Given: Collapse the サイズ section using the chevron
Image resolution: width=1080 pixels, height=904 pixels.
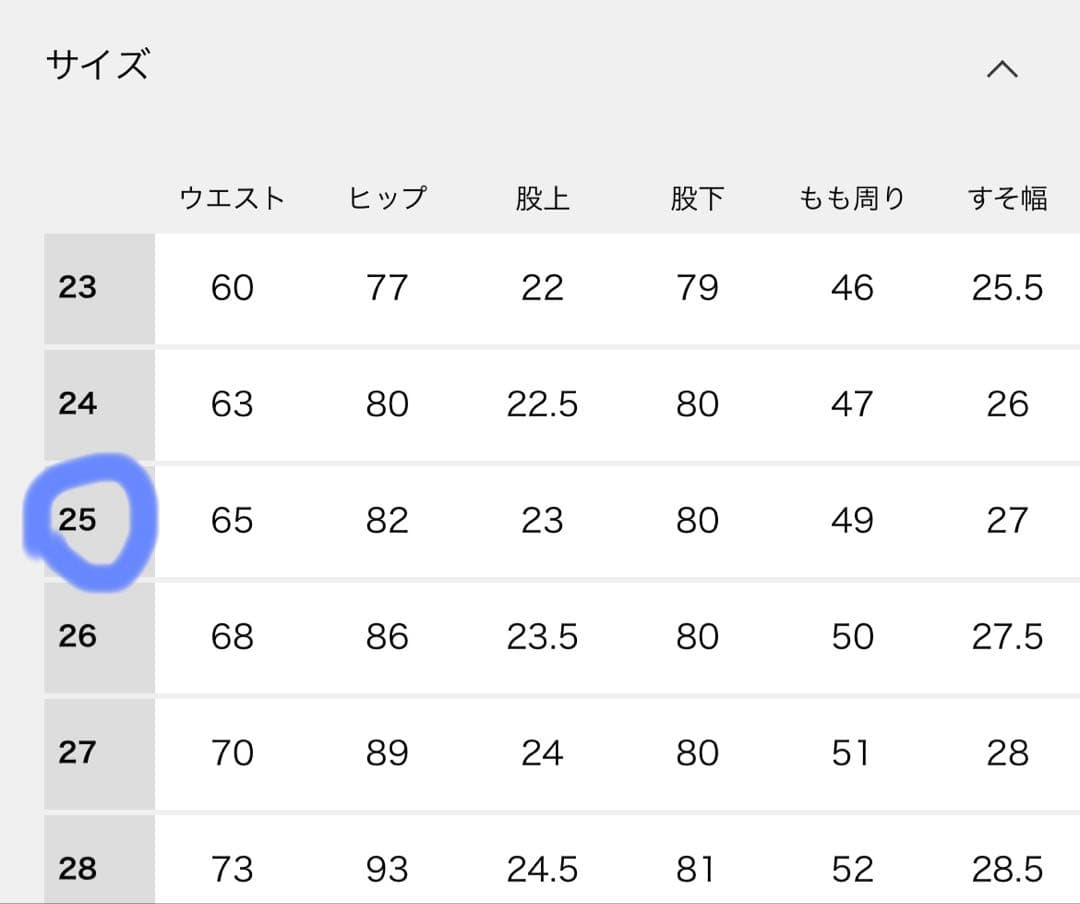Looking at the screenshot, I should tap(1003, 68).
